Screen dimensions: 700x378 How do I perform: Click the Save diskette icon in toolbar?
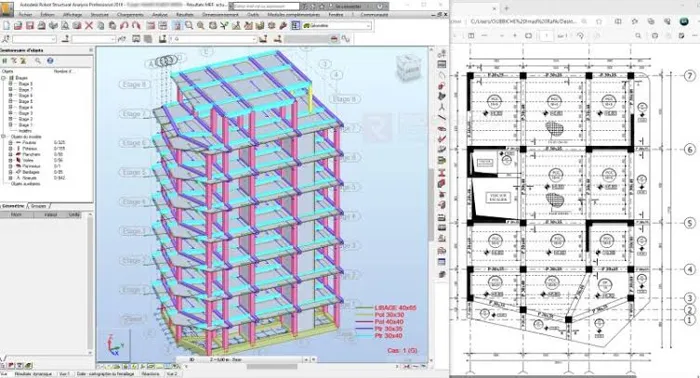pyautogui.click(x=30, y=26)
